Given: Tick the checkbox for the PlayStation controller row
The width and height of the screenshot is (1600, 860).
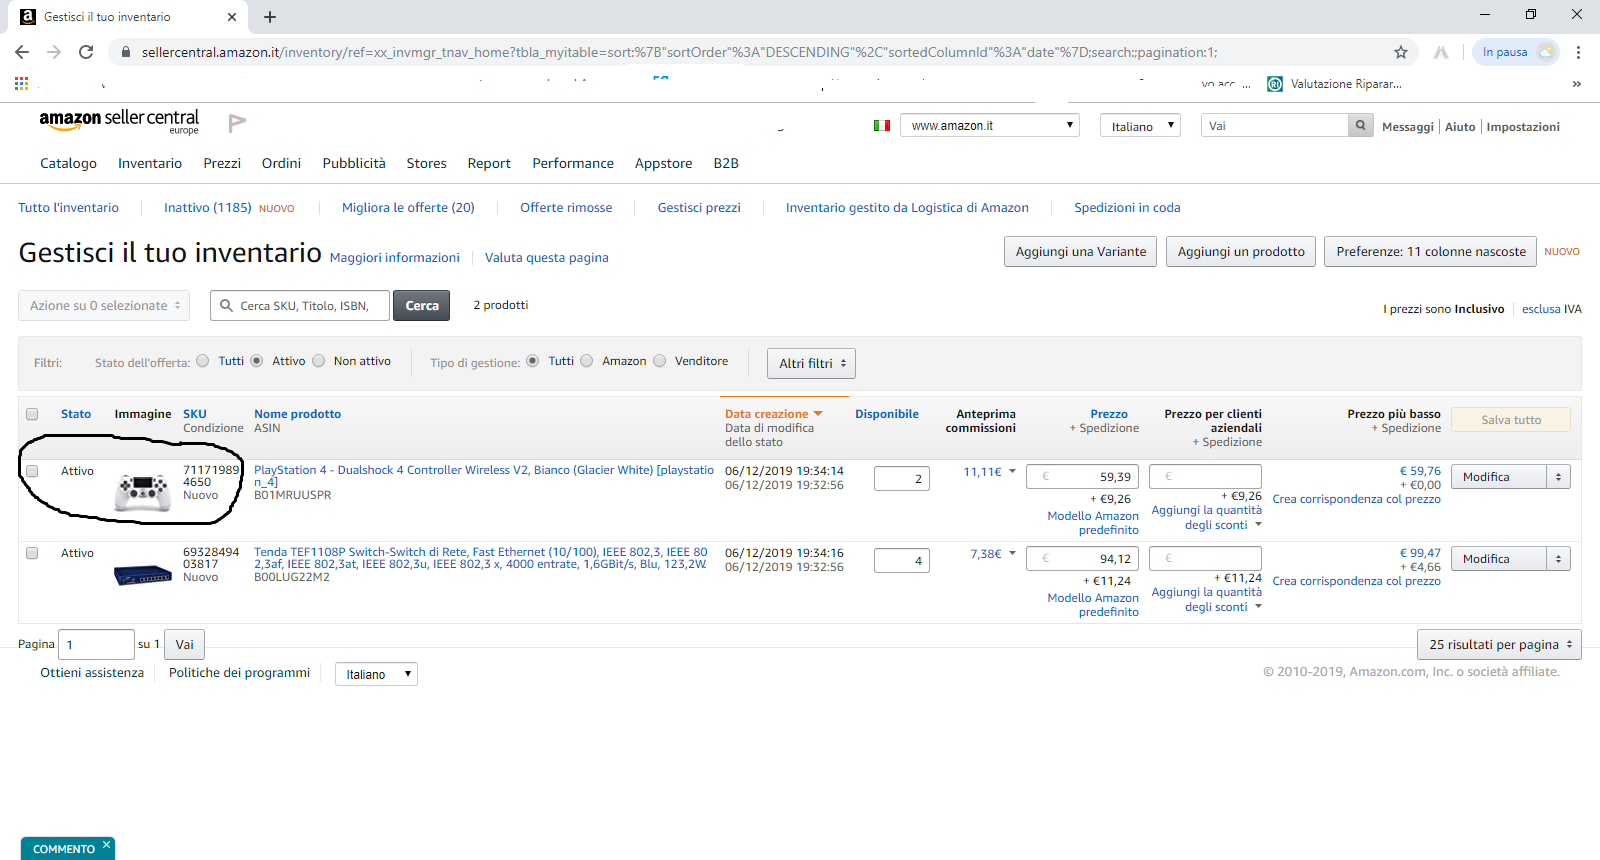Looking at the screenshot, I should (32, 471).
